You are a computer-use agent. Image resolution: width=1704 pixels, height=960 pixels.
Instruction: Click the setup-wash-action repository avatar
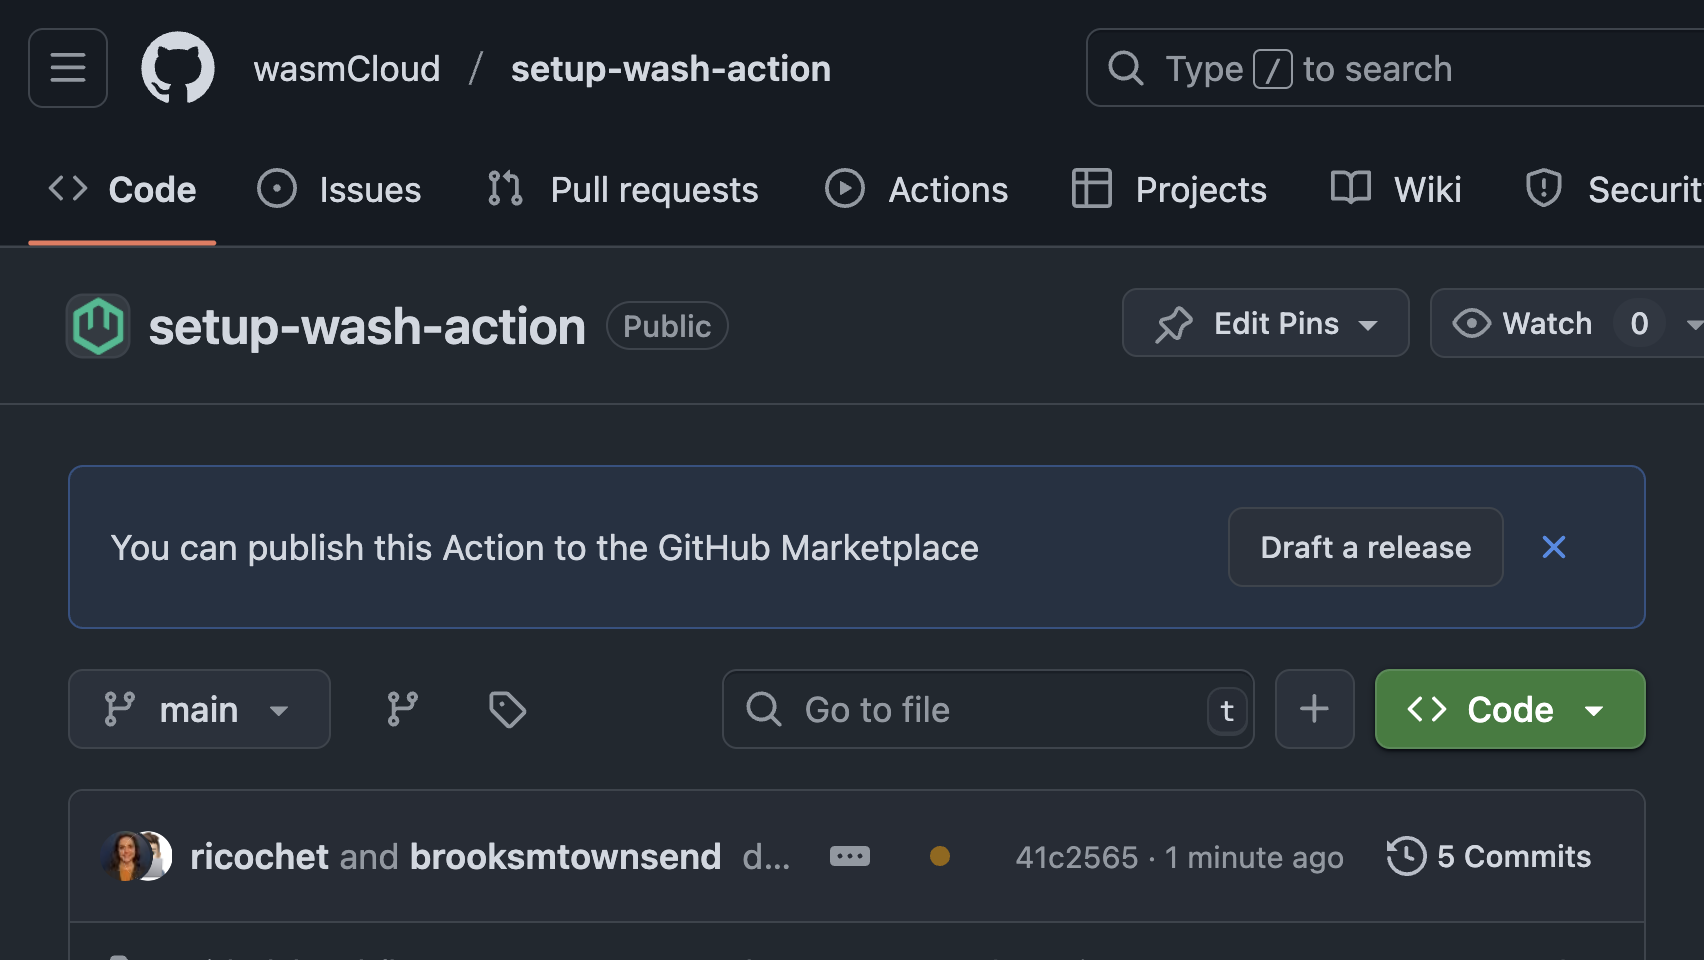tap(97, 325)
